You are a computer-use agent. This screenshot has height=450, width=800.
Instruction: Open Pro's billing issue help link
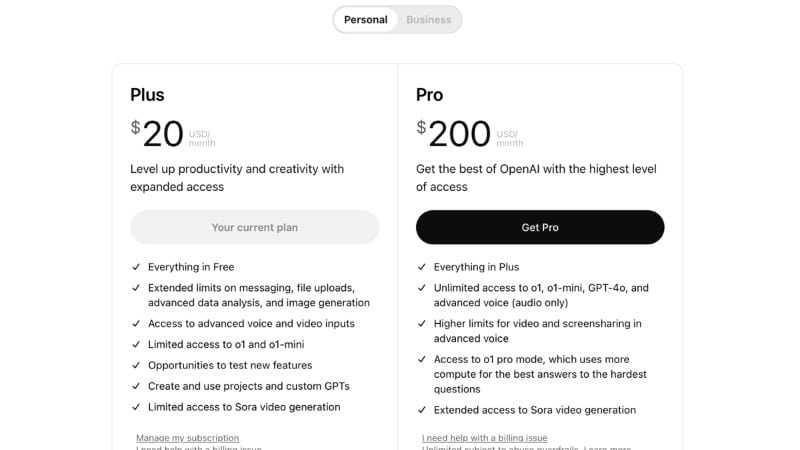(485, 438)
